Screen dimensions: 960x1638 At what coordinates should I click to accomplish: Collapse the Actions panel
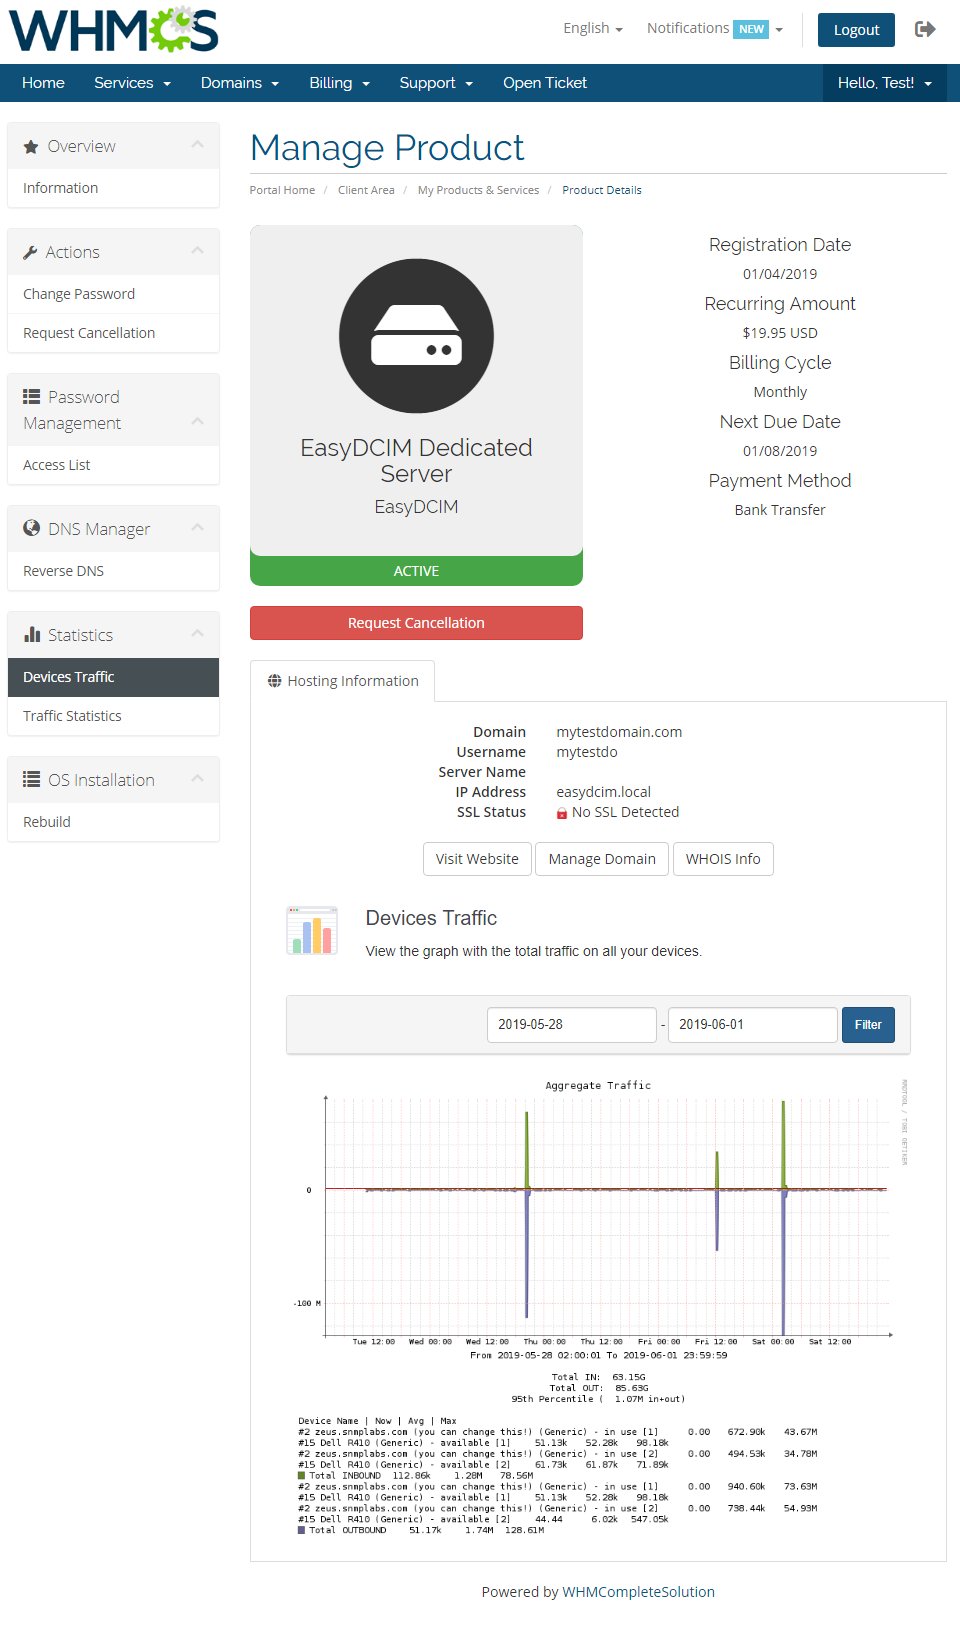pos(198,251)
